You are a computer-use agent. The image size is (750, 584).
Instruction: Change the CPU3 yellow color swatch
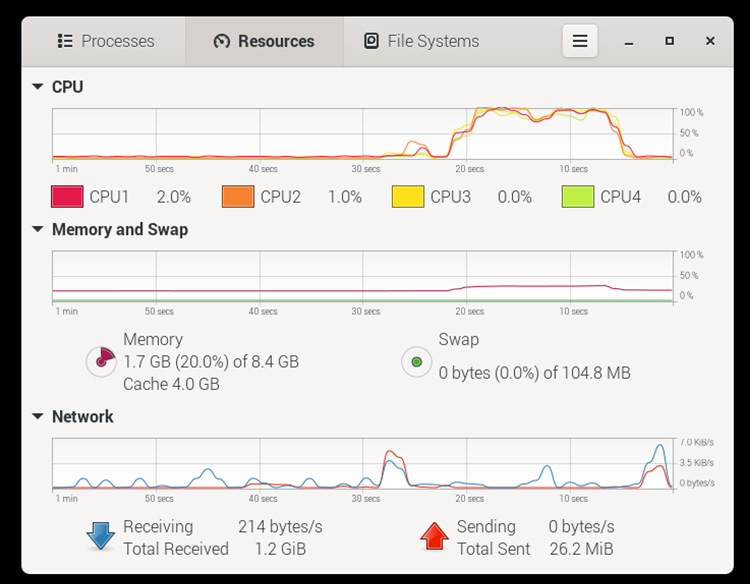click(408, 197)
